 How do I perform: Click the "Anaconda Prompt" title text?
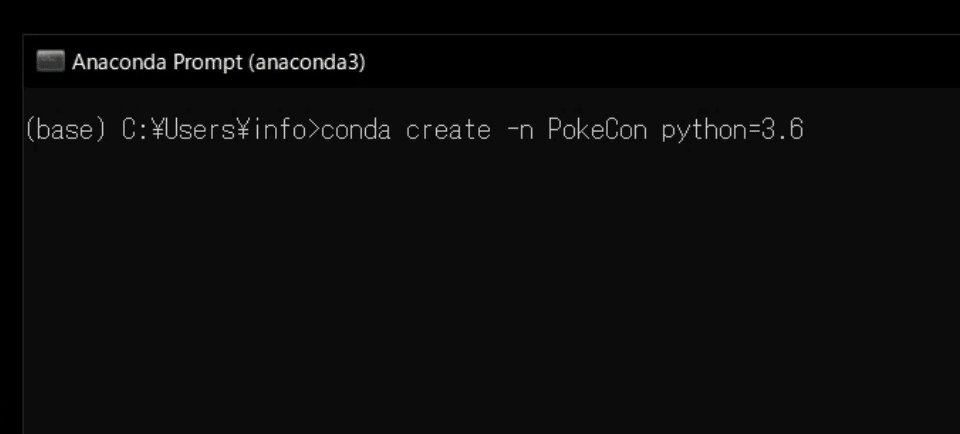pos(157,62)
